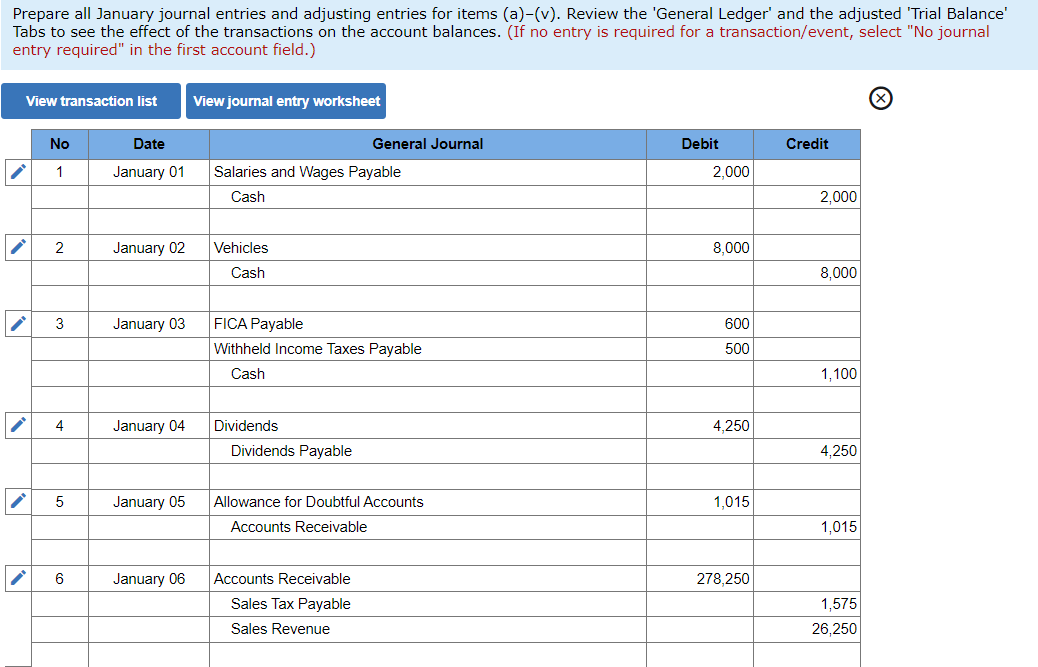The width and height of the screenshot is (1038, 667).
Task: Select Allowance for Doubtful Accounts line
Action: (x=428, y=502)
